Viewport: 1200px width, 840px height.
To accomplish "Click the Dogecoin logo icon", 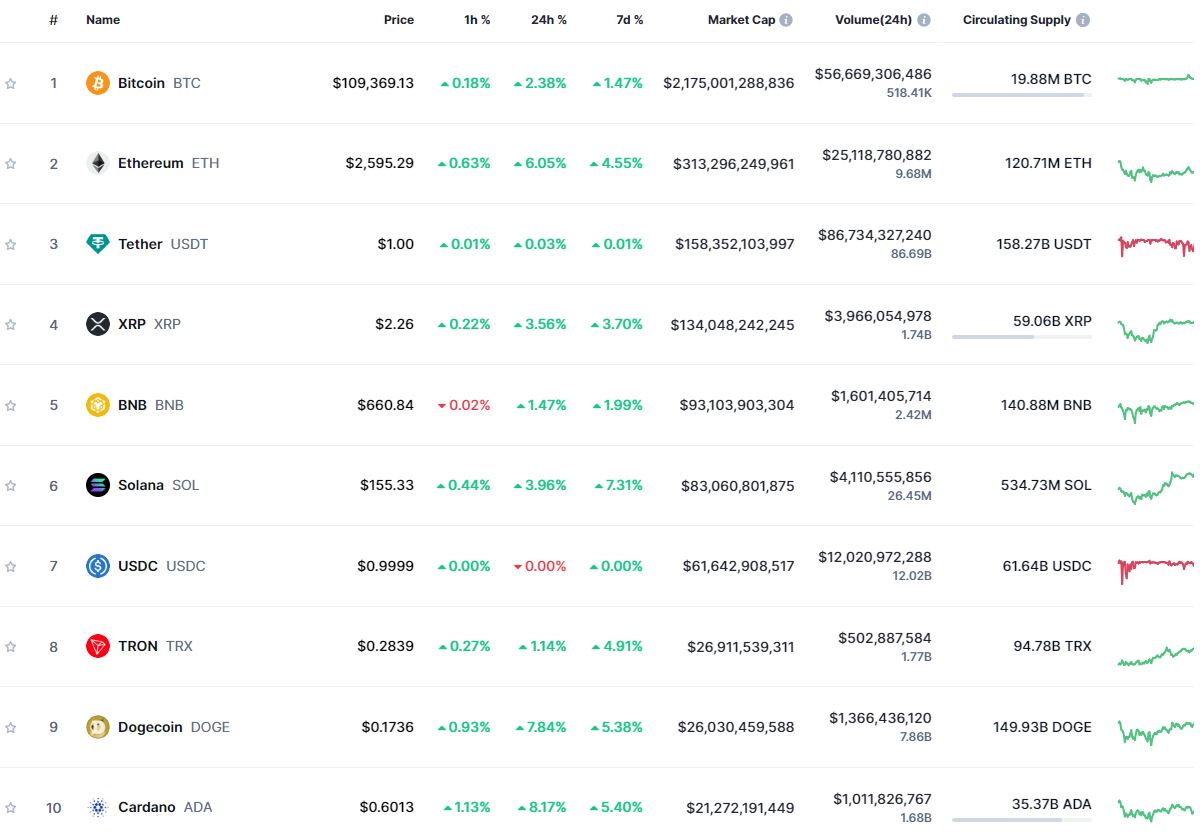I will [x=97, y=727].
